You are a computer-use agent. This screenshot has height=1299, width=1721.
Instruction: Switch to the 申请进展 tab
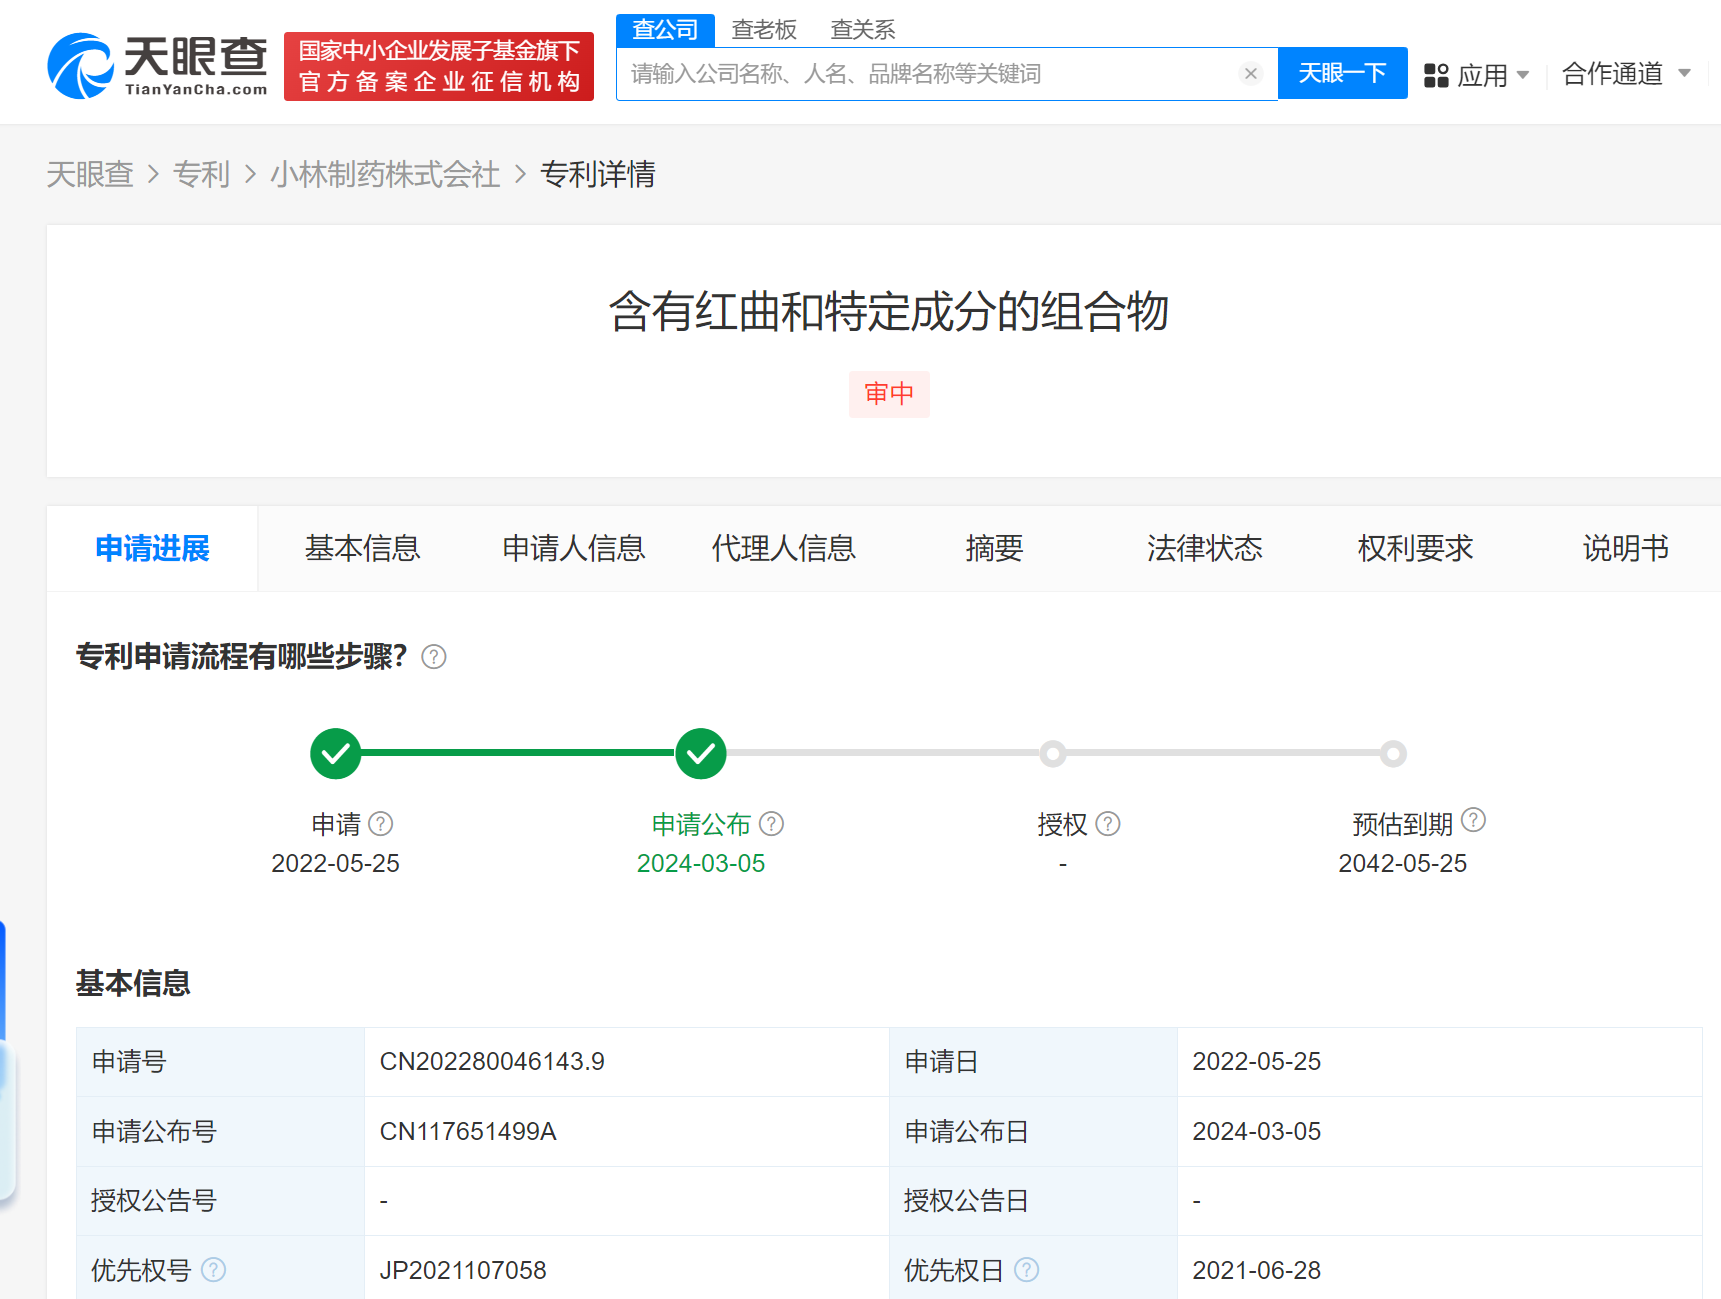(152, 549)
